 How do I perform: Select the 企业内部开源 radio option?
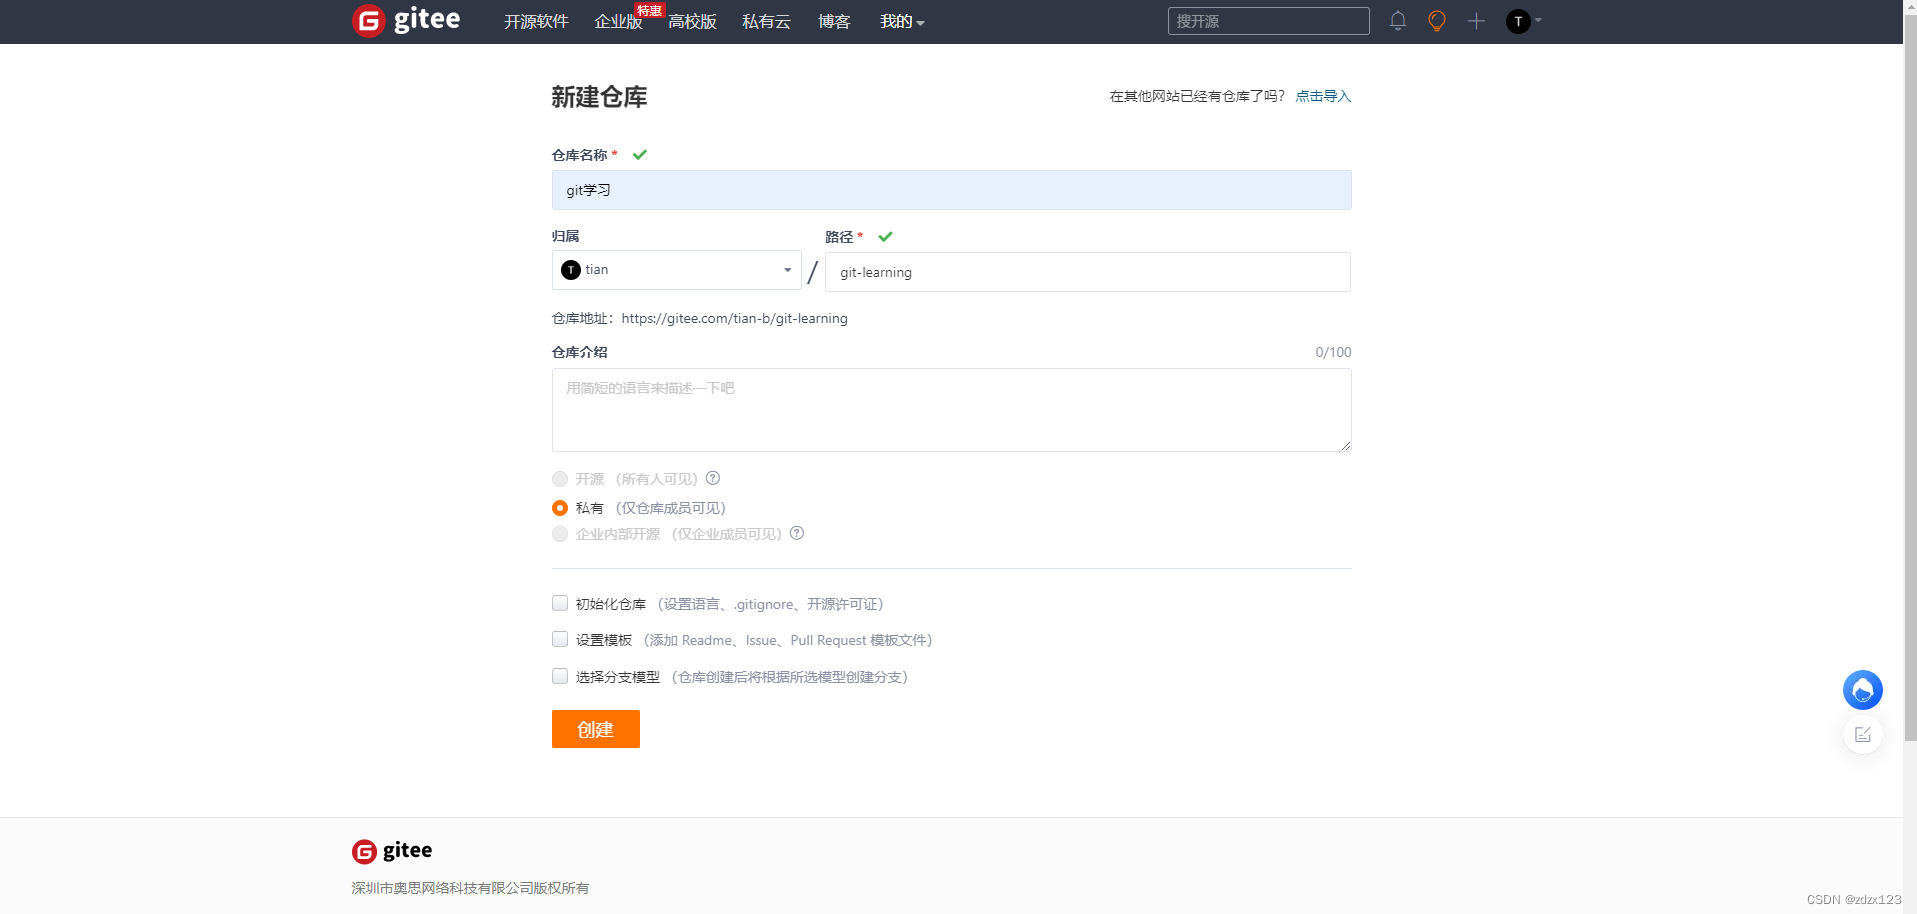coord(560,534)
